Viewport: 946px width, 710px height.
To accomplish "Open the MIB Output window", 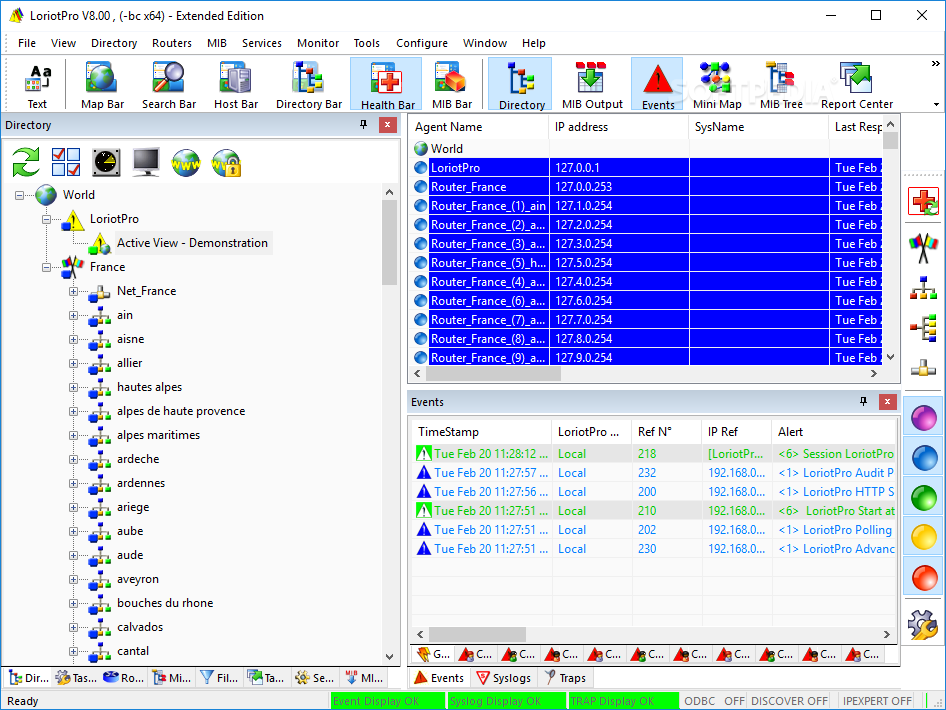I will click(592, 85).
